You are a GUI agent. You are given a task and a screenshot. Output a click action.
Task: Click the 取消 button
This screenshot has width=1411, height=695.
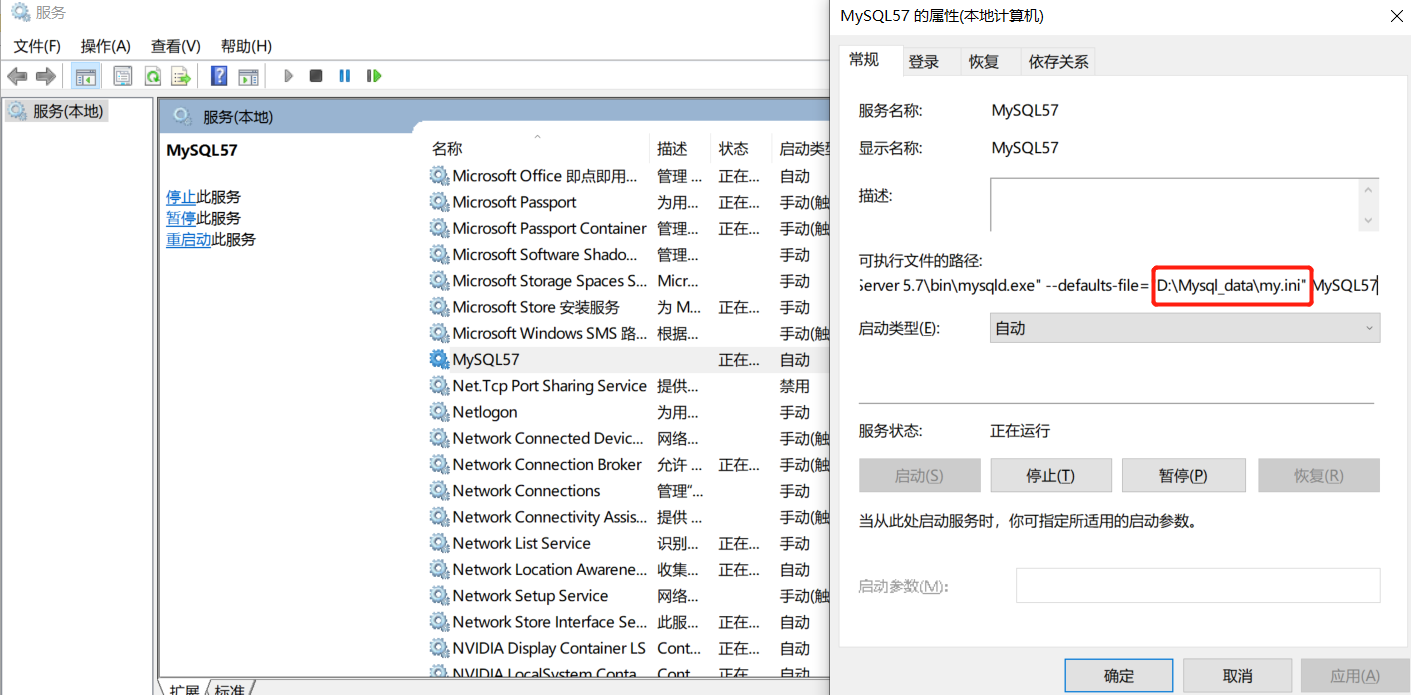click(x=1238, y=676)
